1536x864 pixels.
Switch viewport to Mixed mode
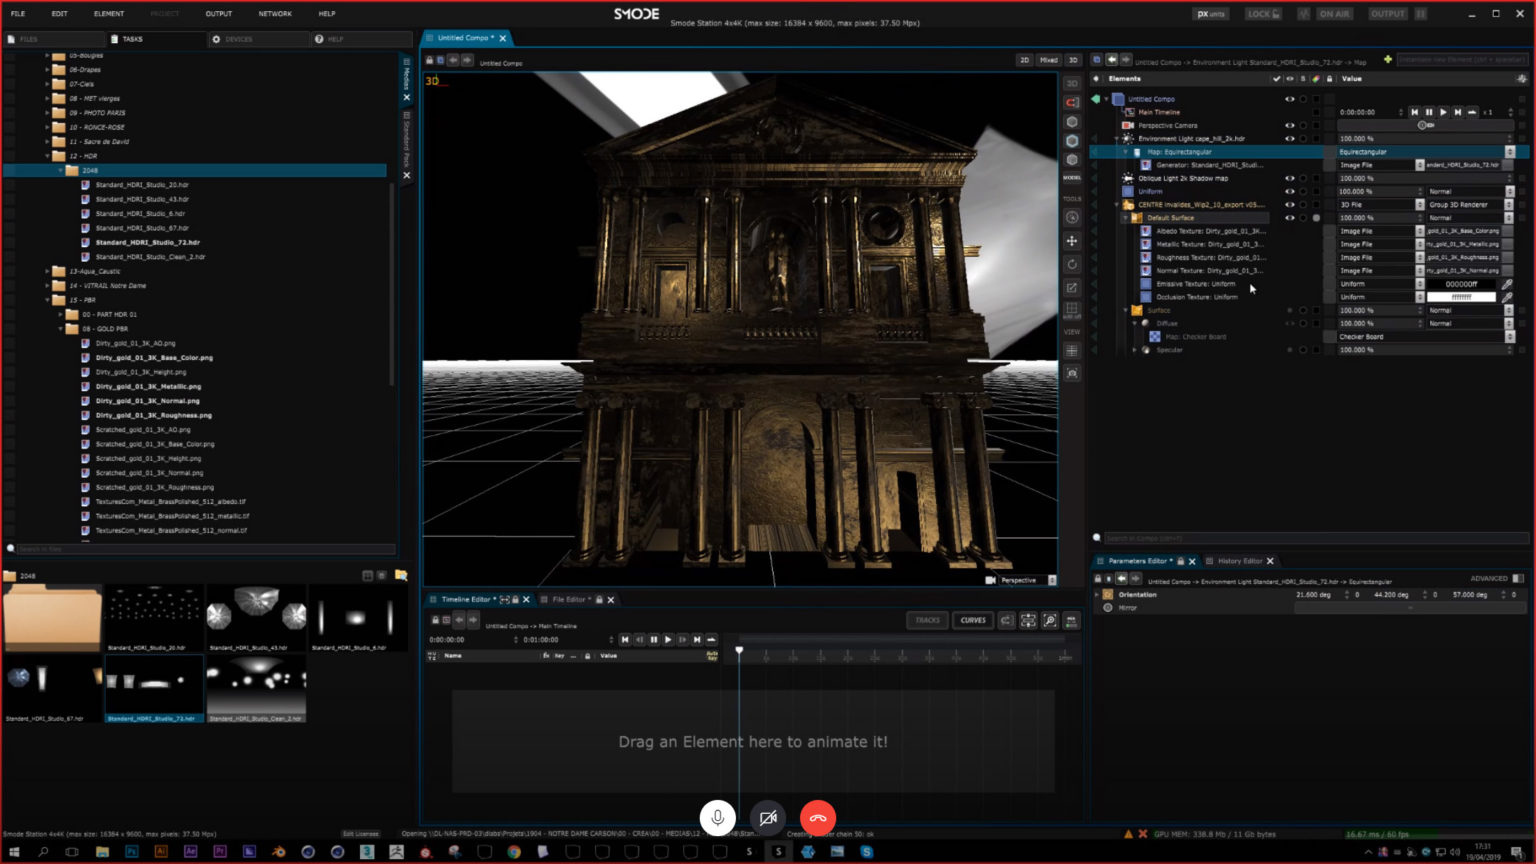pos(1049,60)
